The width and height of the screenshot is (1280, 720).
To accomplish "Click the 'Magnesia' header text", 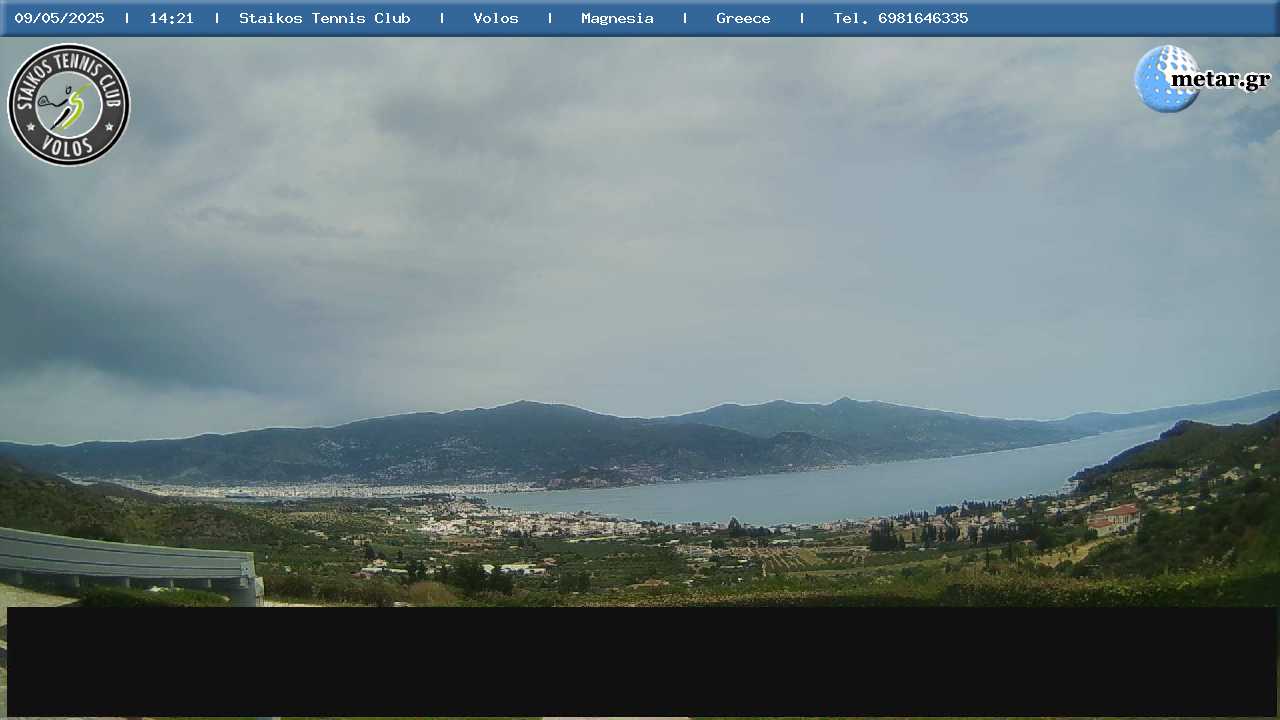I will 617,18.
